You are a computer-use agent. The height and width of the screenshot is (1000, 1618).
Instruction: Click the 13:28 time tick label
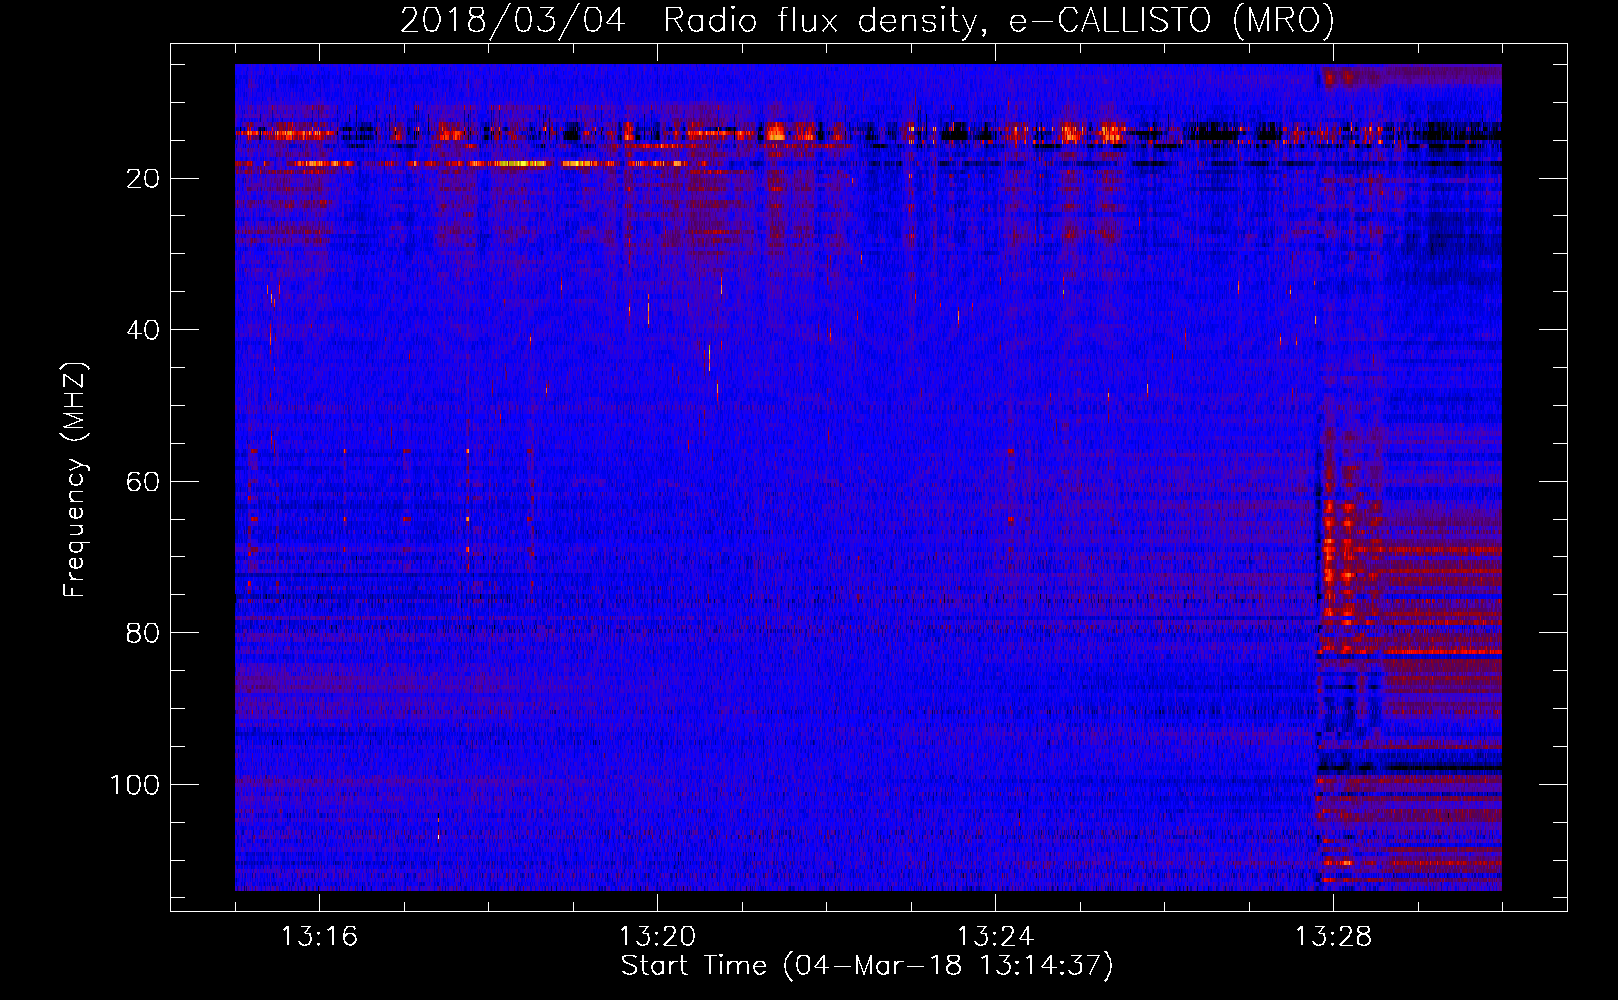tap(1333, 937)
